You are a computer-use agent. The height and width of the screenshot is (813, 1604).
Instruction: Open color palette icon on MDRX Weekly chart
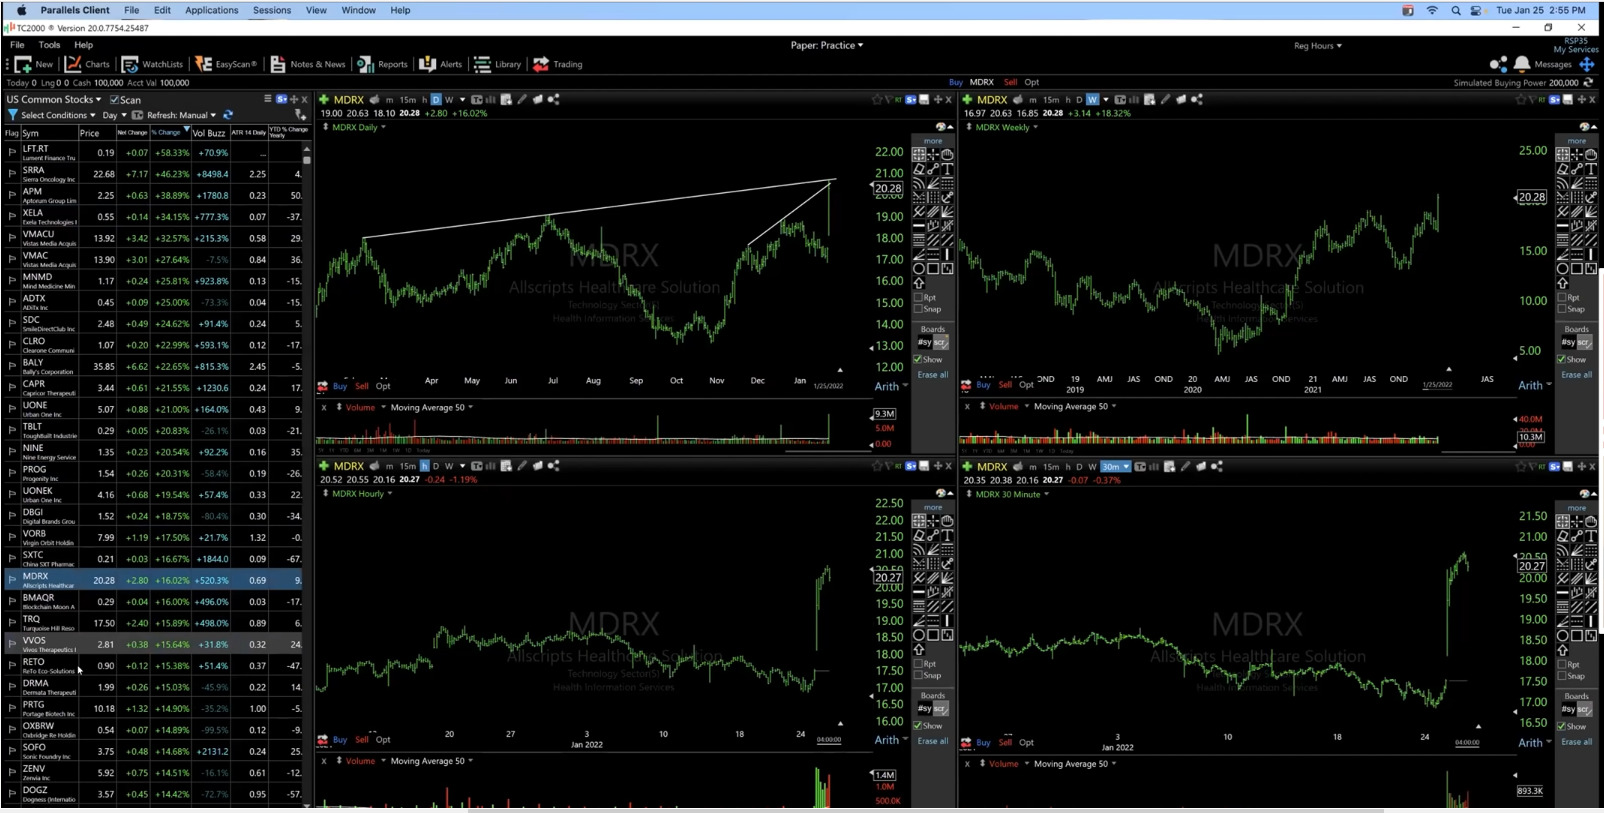pos(1584,127)
